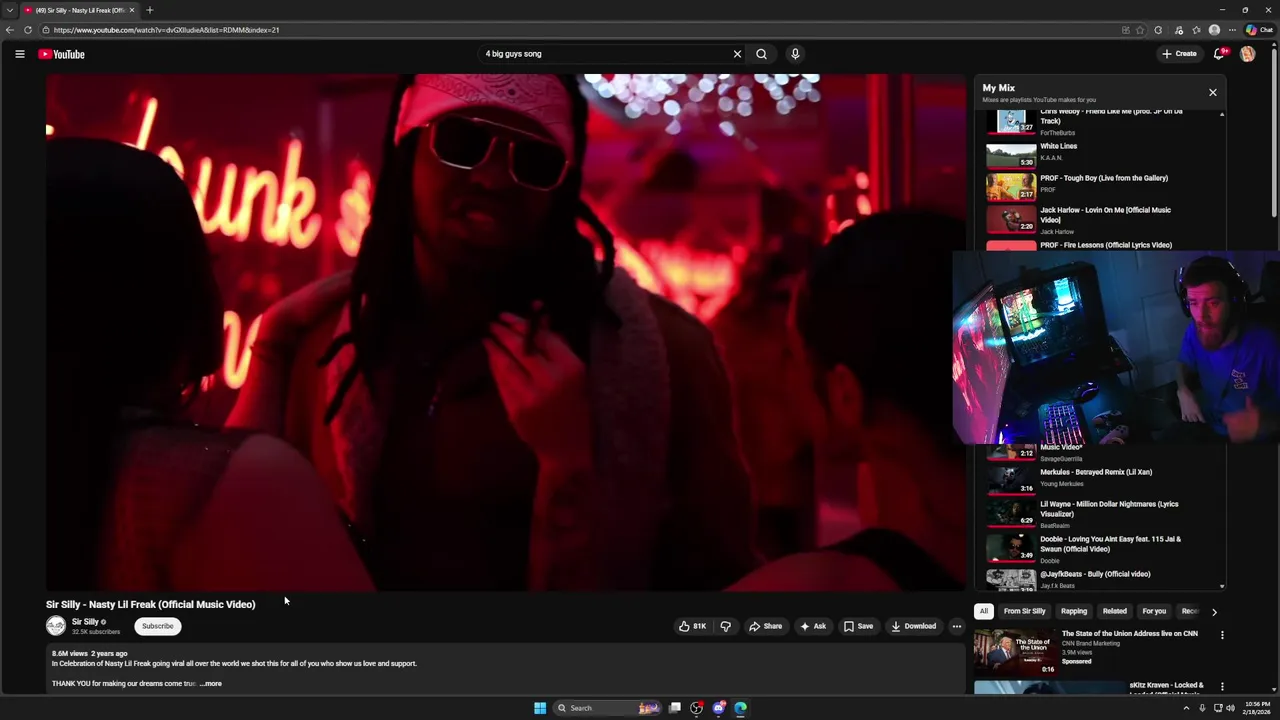Open the Create button
This screenshot has height=720, width=1280.
[1179, 54]
